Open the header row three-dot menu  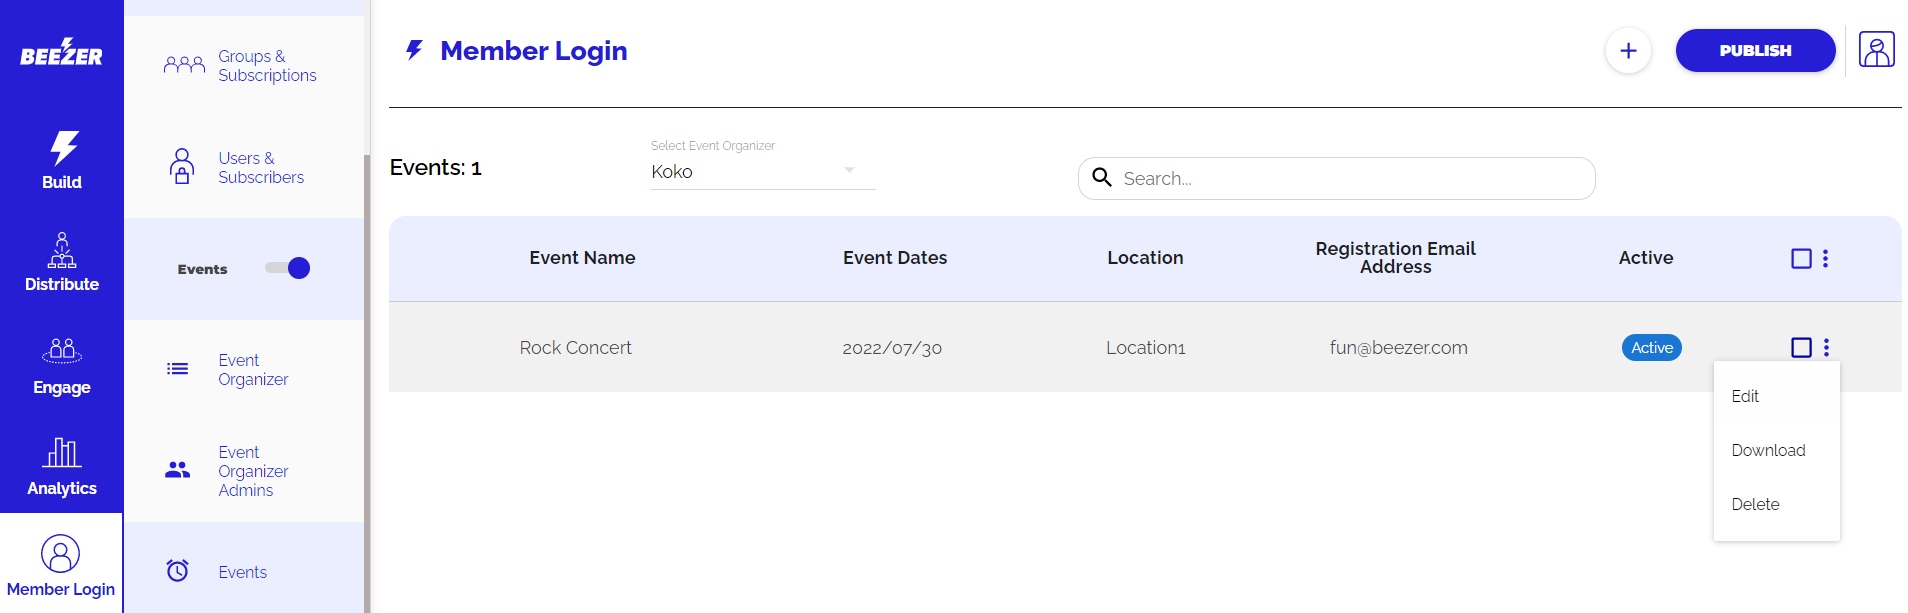(x=1826, y=259)
